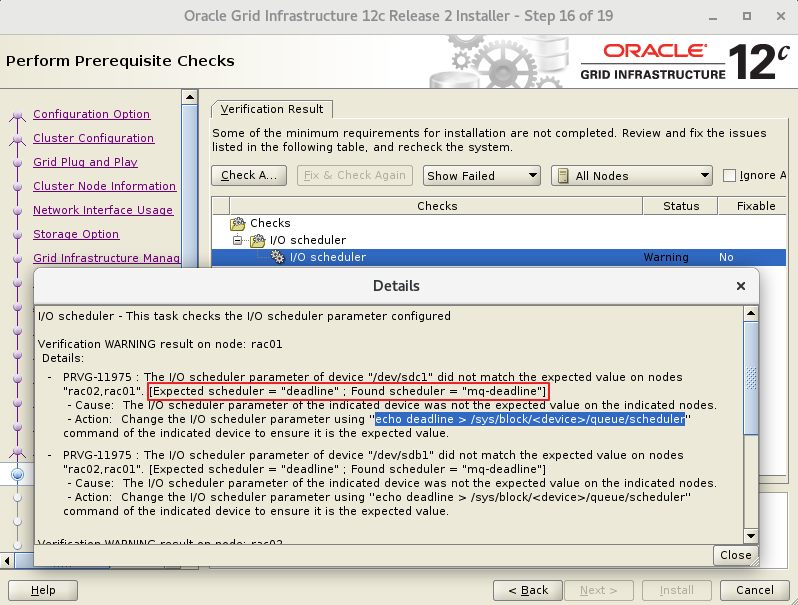The image size is (798, 605).
Task: Collapse the I/O scheduler tree group
Action: (238, 240)
